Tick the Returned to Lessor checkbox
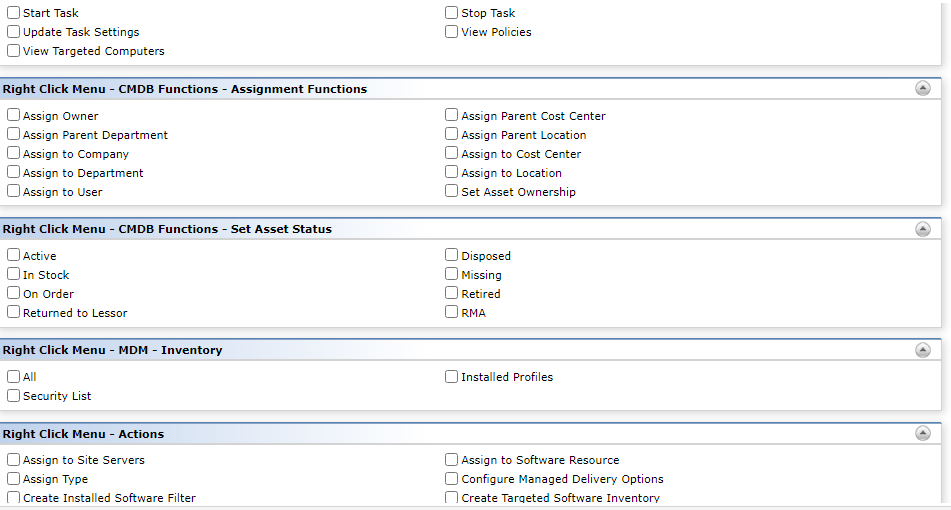The height and width of the screenshot is (510, 951). click(13, 312)
